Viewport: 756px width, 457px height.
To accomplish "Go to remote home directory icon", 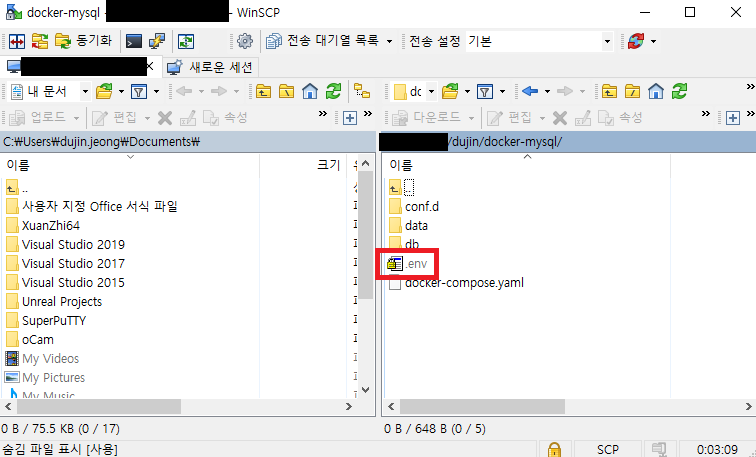I will (656, 91).
